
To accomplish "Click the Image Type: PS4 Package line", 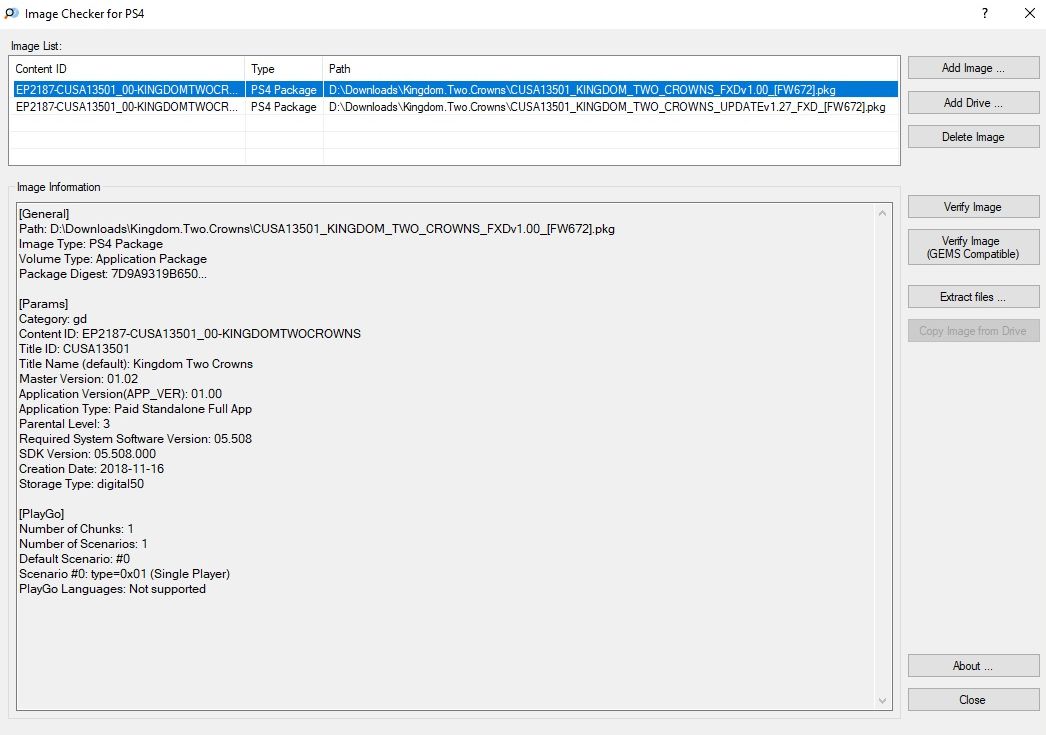I will click(x=91, y=244).
